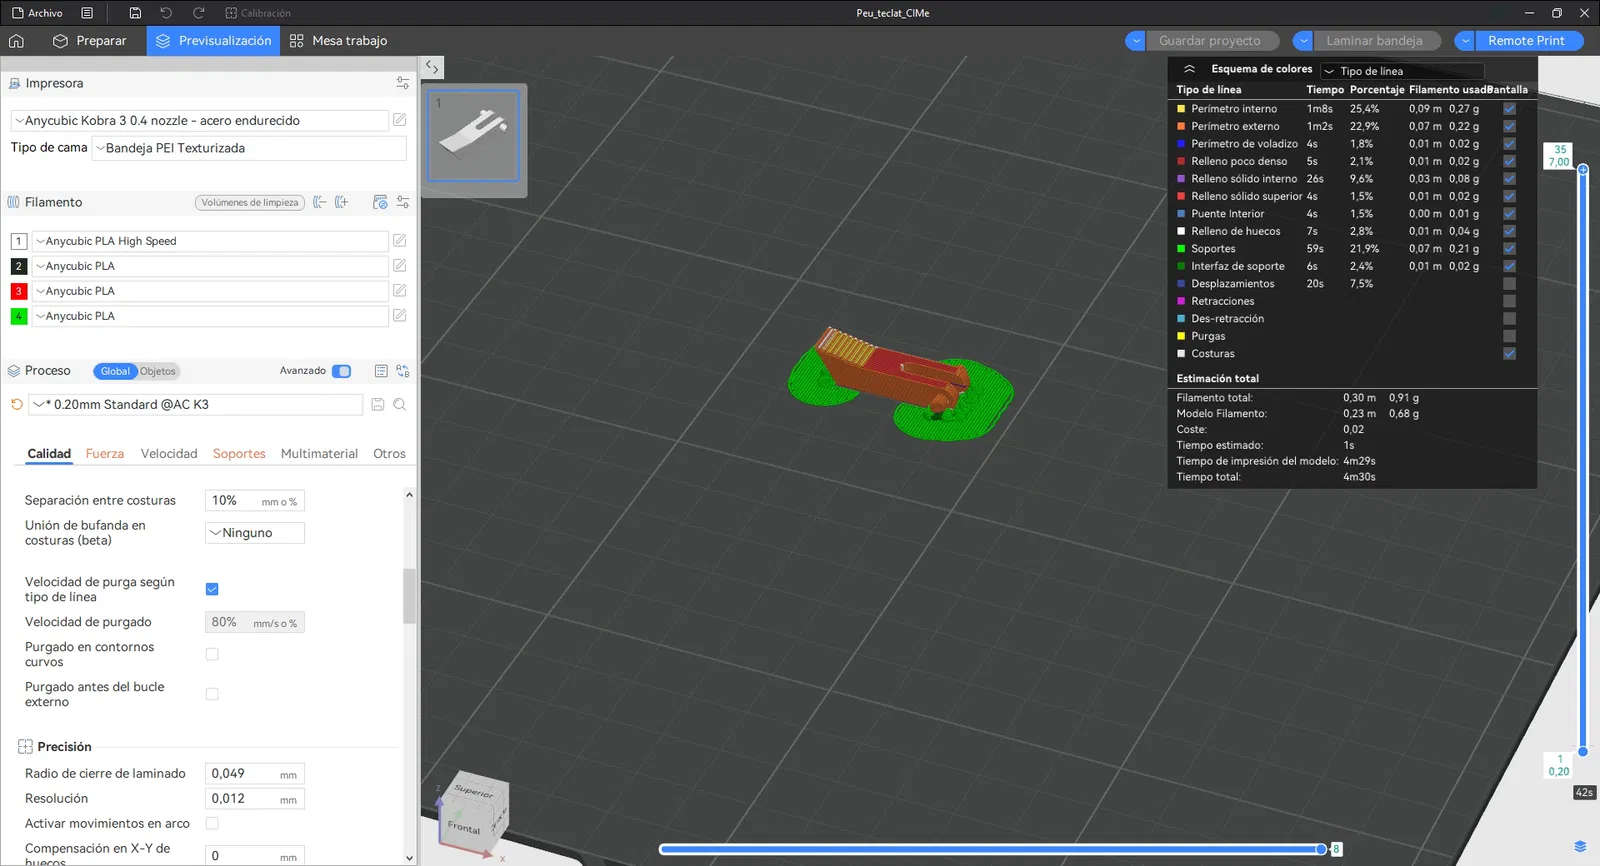Click the red color swatch of filament 3

coord(18,291)
